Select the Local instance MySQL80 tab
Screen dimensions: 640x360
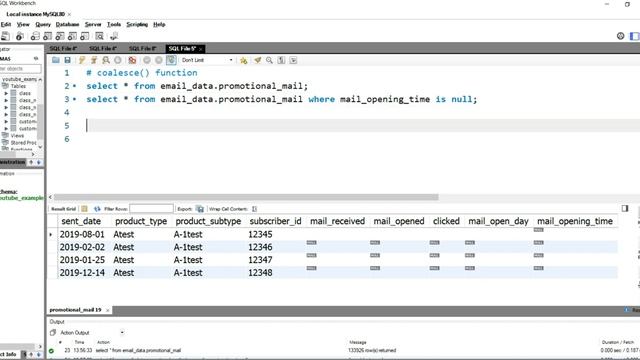pos(36,14)
